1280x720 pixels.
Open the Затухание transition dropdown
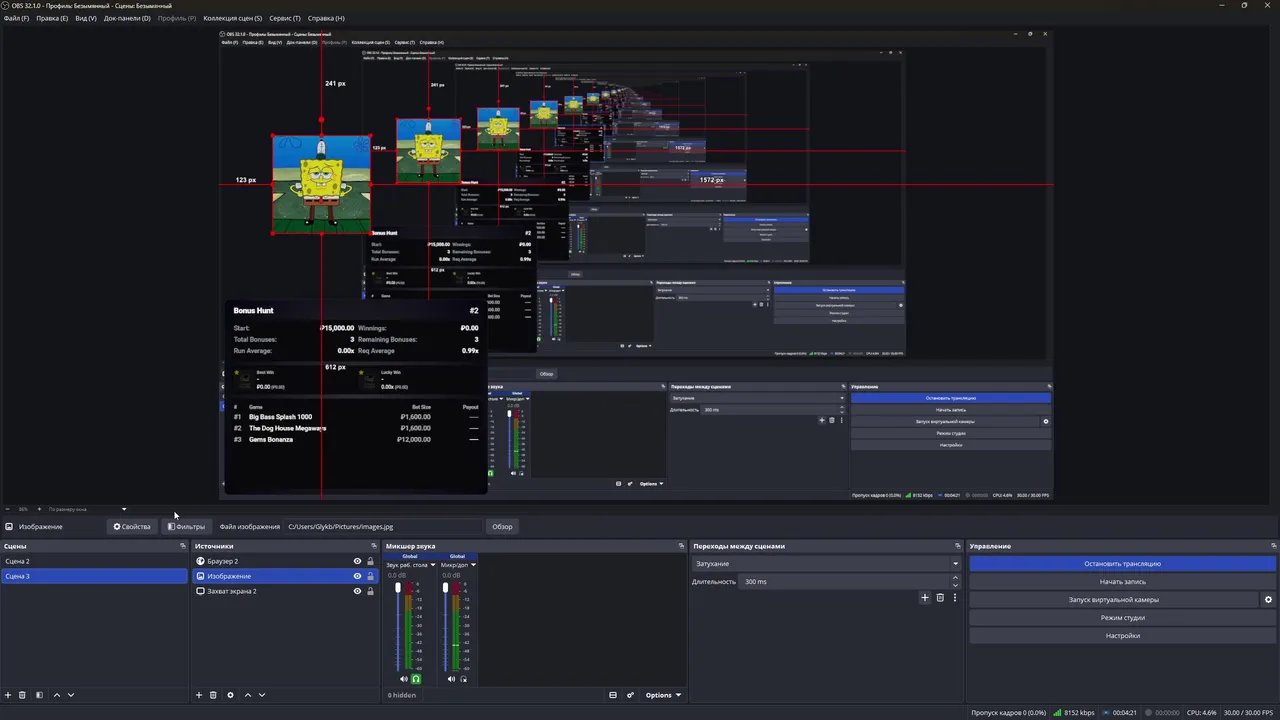coord(827,563)
